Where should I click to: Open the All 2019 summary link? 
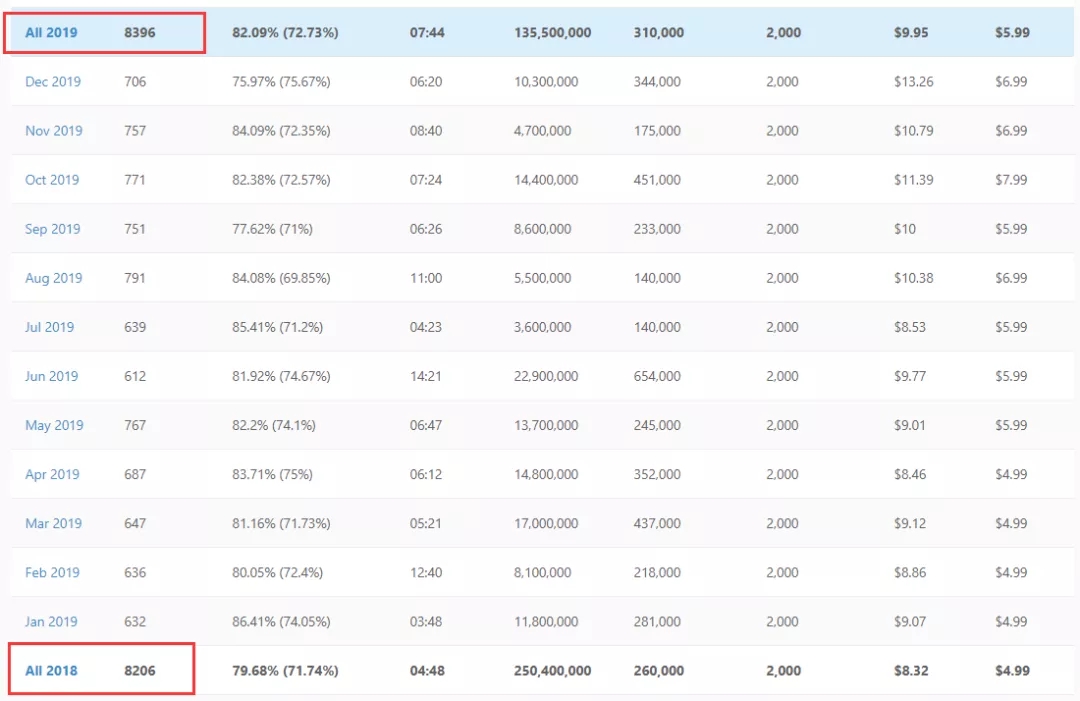pos(51,32)
